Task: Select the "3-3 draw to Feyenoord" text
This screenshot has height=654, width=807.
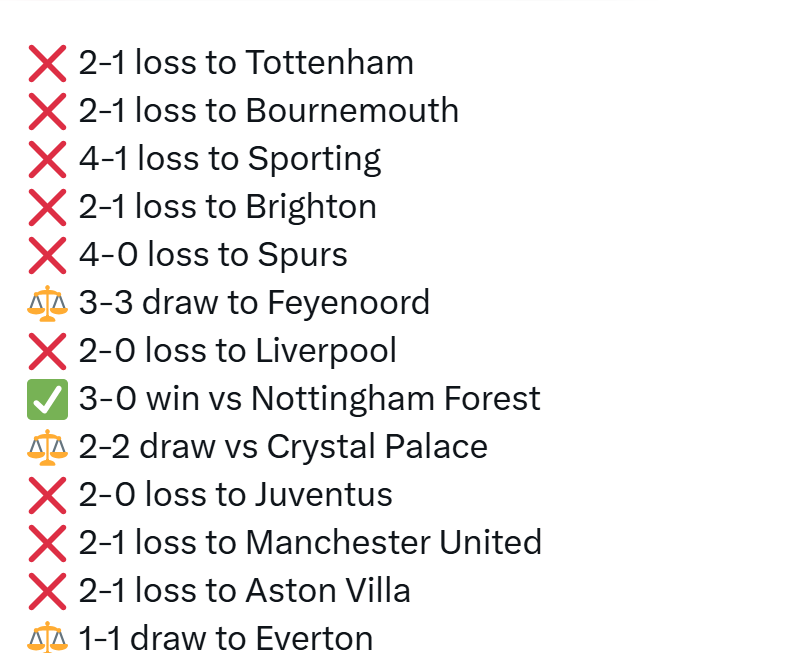Action: [254, 303]
